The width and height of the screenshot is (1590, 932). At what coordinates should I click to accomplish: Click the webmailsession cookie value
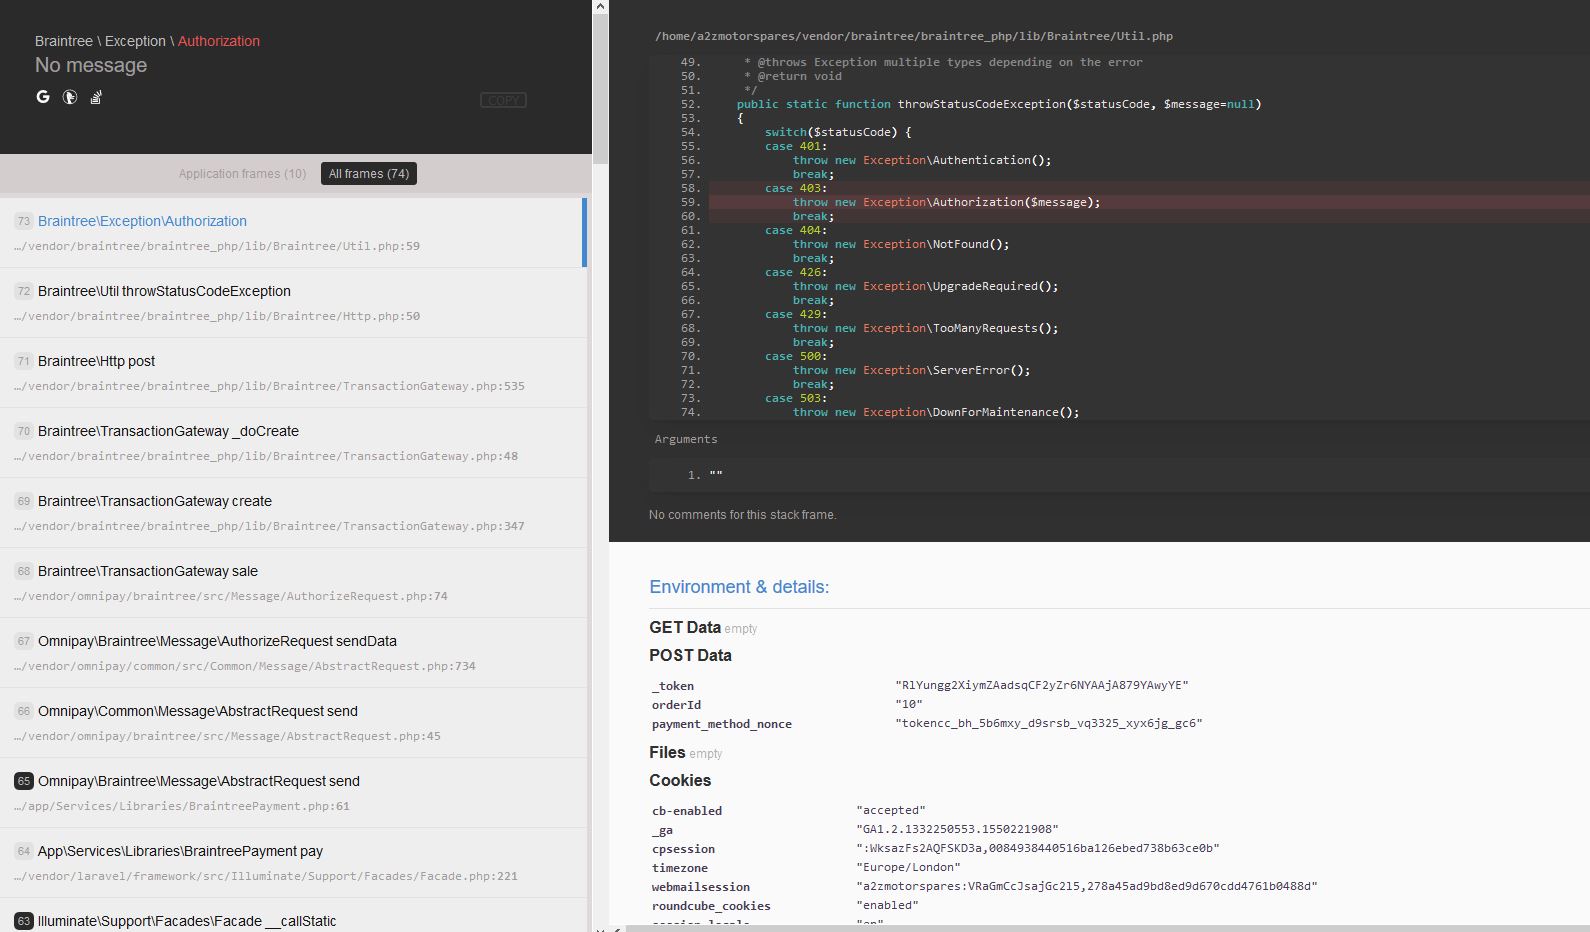(x=1087, y=886)
